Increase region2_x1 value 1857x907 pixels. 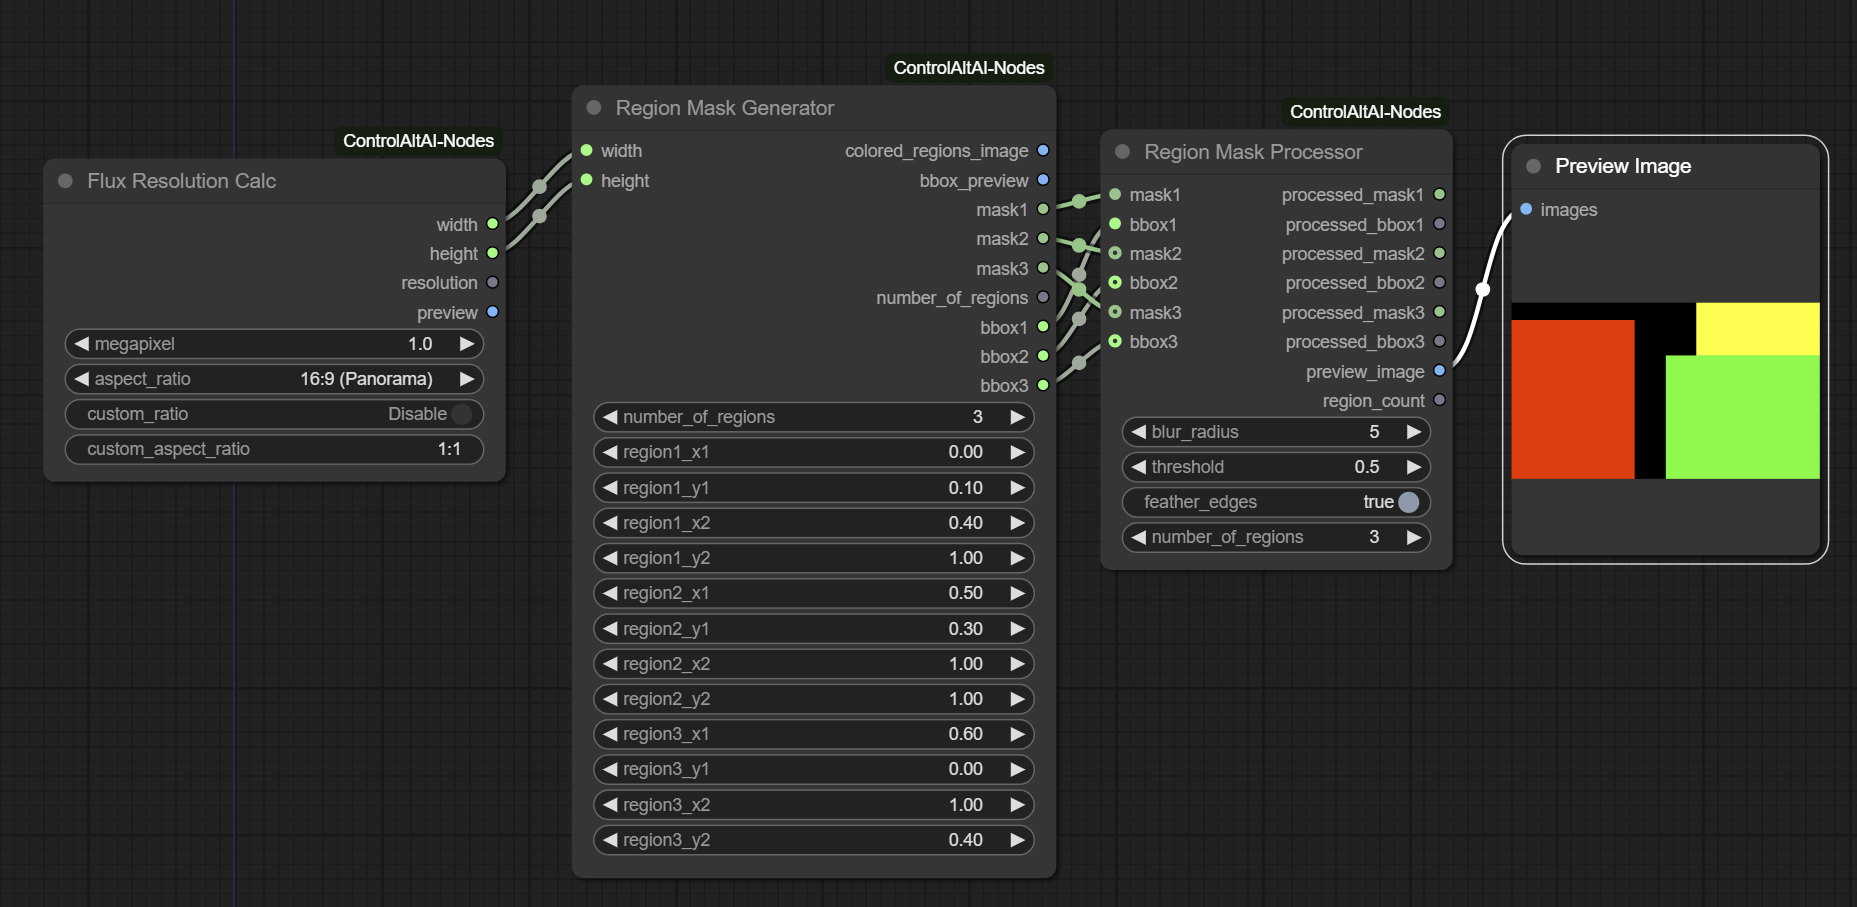pyautogui.click(x=1017, y=593)
